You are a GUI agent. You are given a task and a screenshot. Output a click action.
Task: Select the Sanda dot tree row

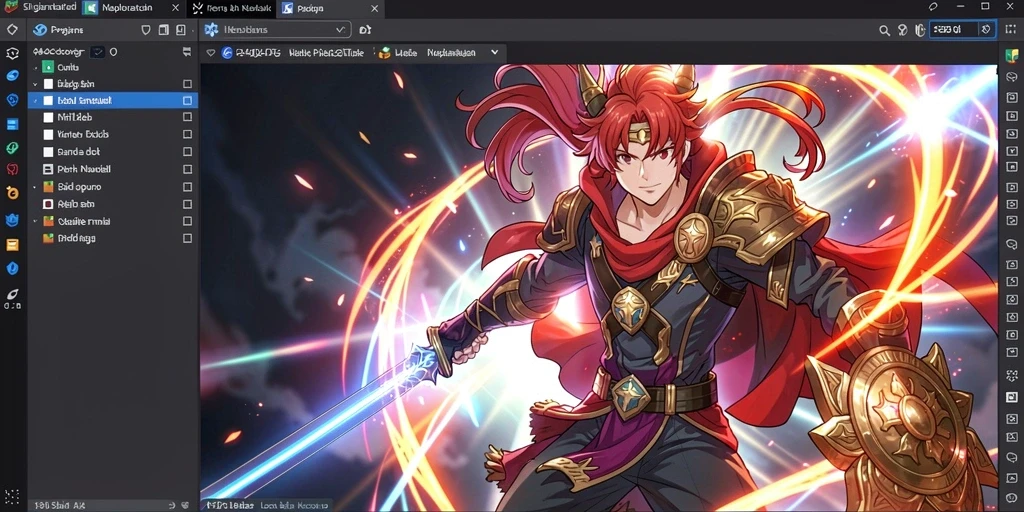tap(113, 152)
